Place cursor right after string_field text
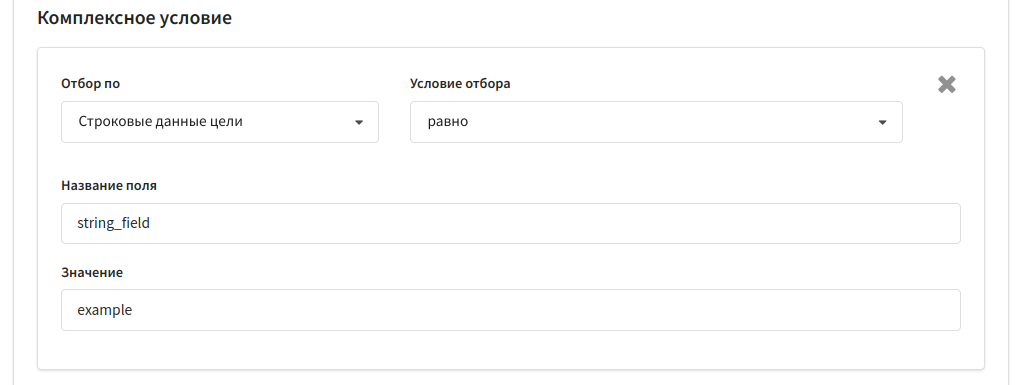 pos(151,223)
